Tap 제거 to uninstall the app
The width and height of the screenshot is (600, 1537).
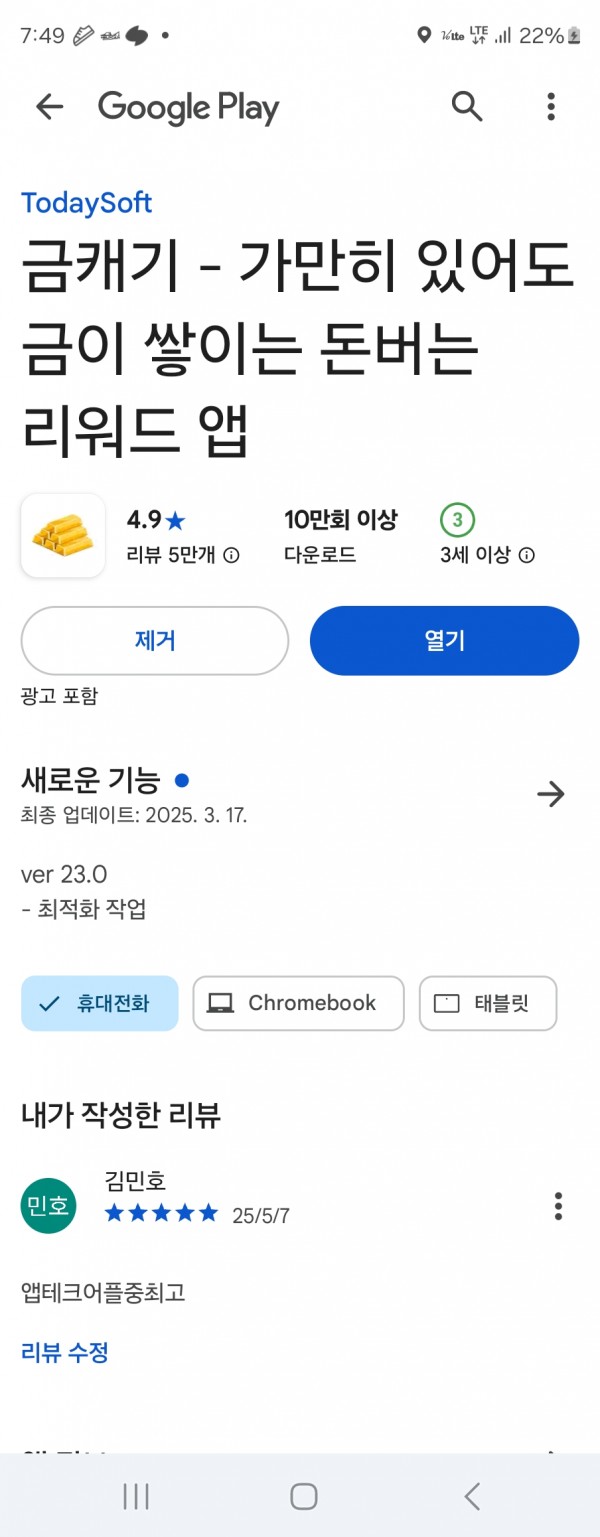pos(155,641)
